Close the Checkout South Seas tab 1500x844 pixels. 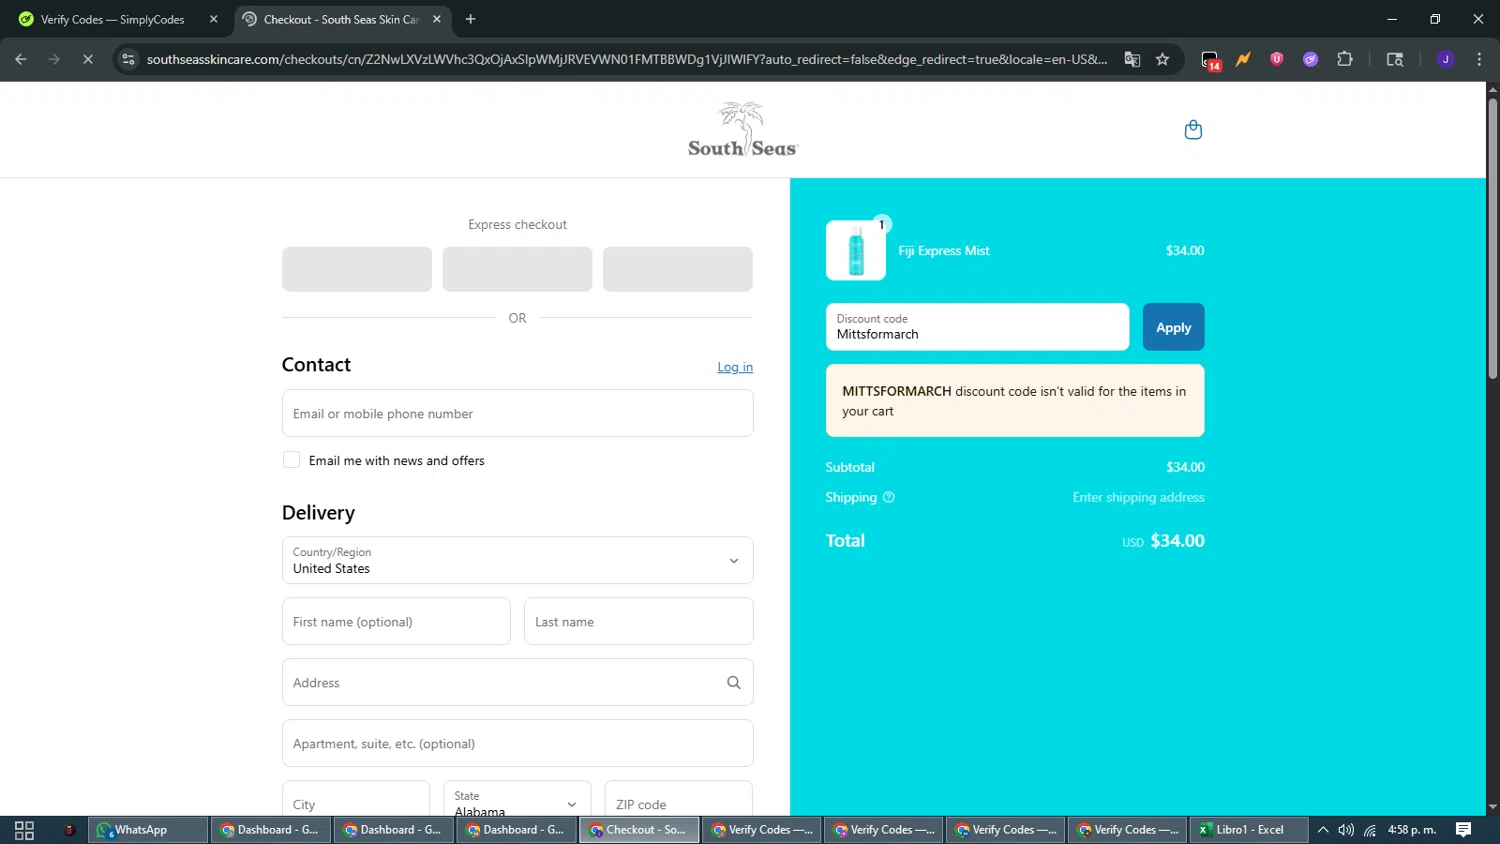point(437,19)
